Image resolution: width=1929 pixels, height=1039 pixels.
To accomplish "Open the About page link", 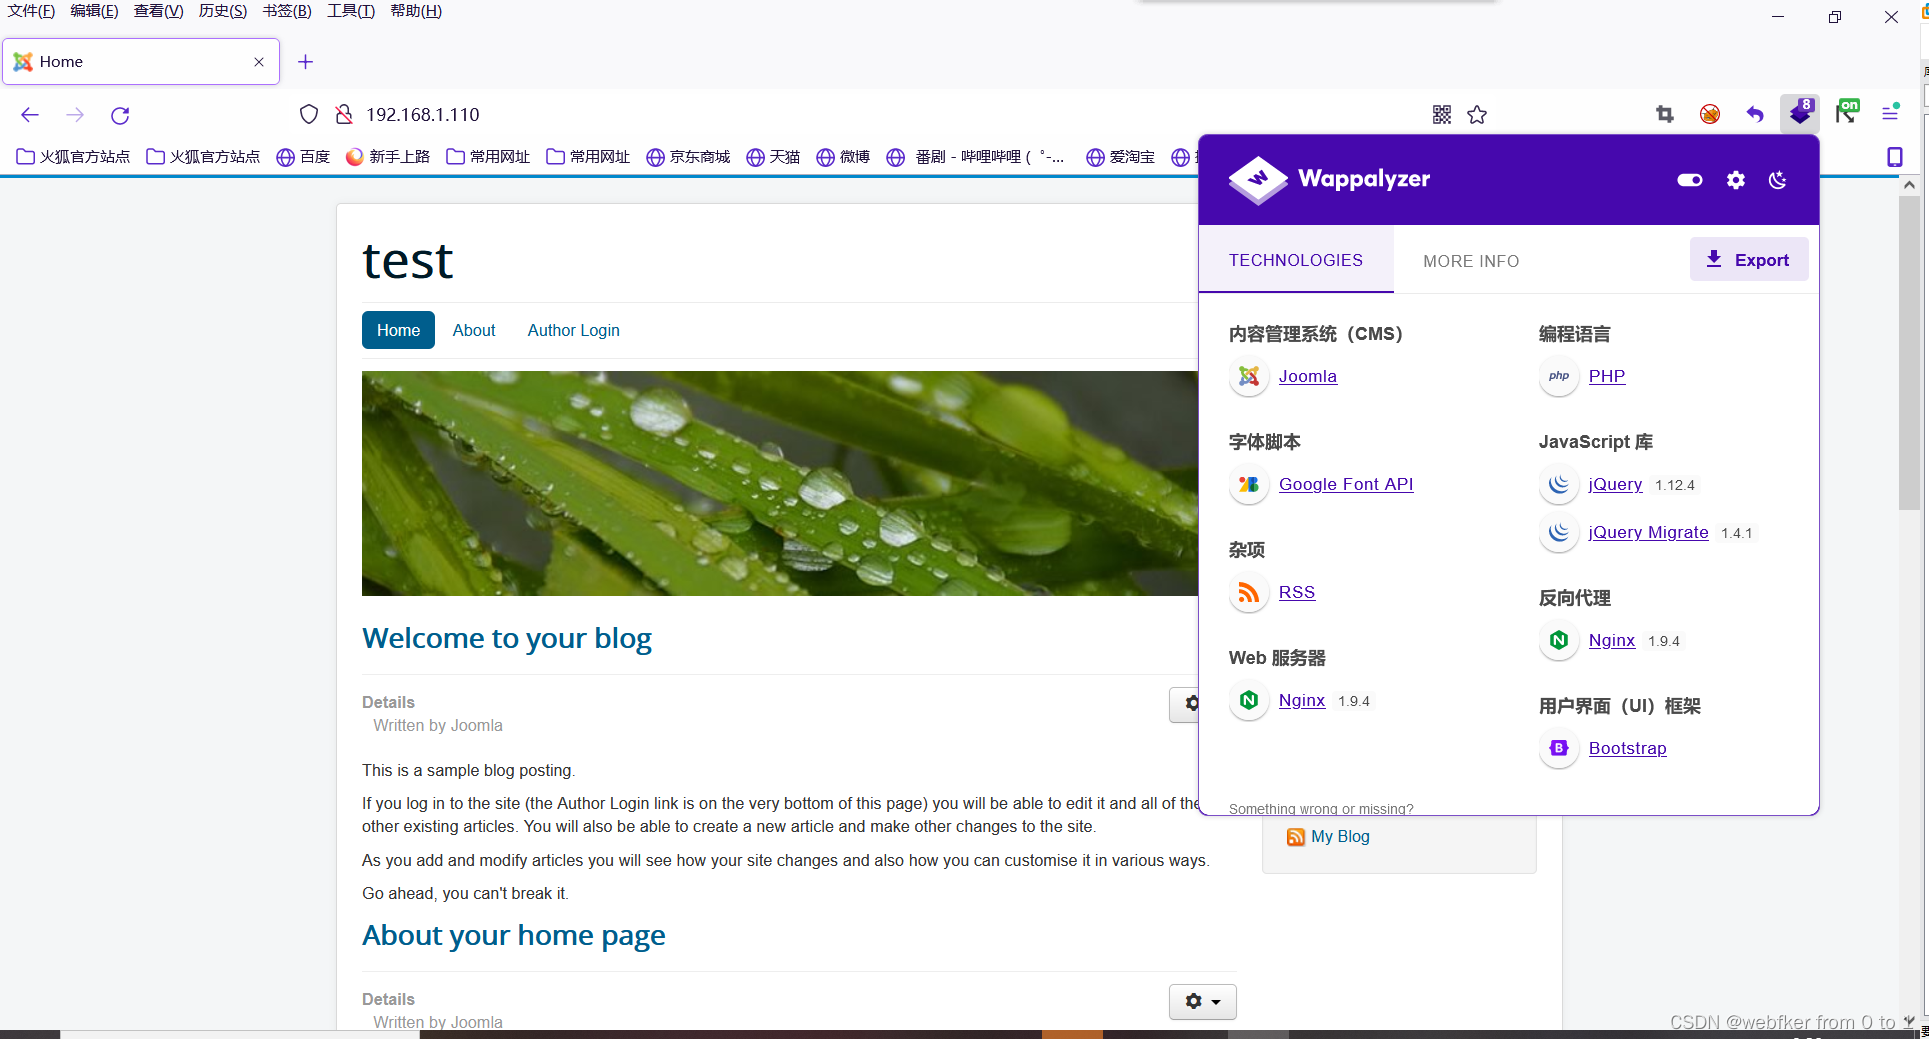I will tap(474, 330).
